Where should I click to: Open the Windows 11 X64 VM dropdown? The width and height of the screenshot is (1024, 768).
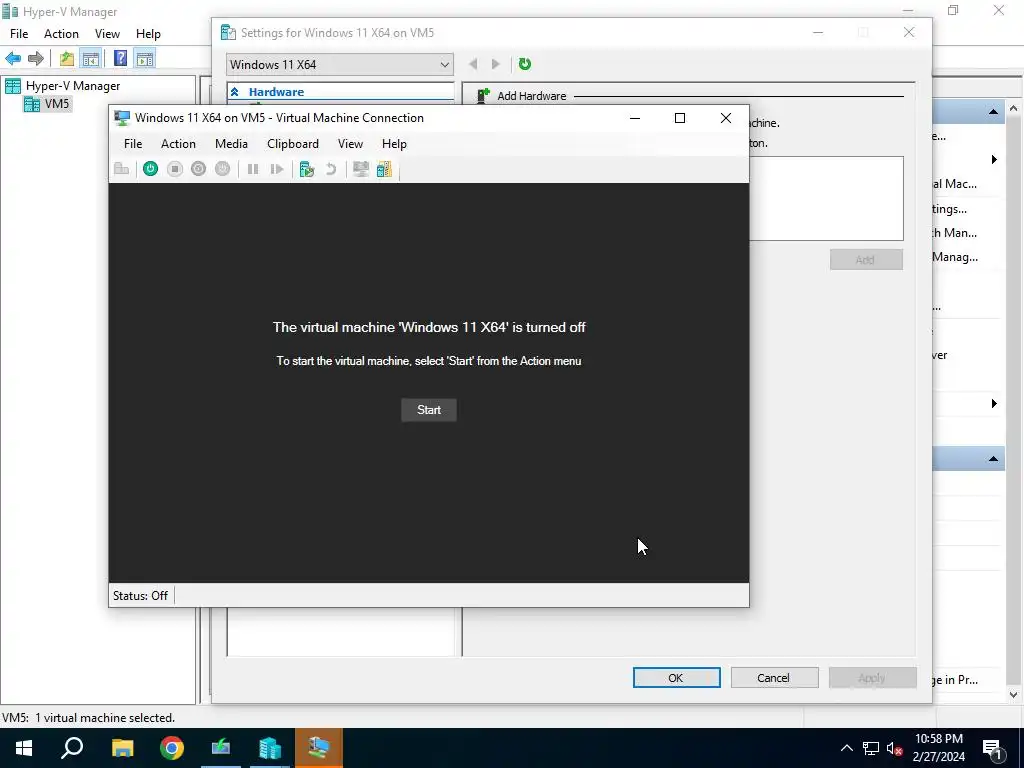(340, 65)
